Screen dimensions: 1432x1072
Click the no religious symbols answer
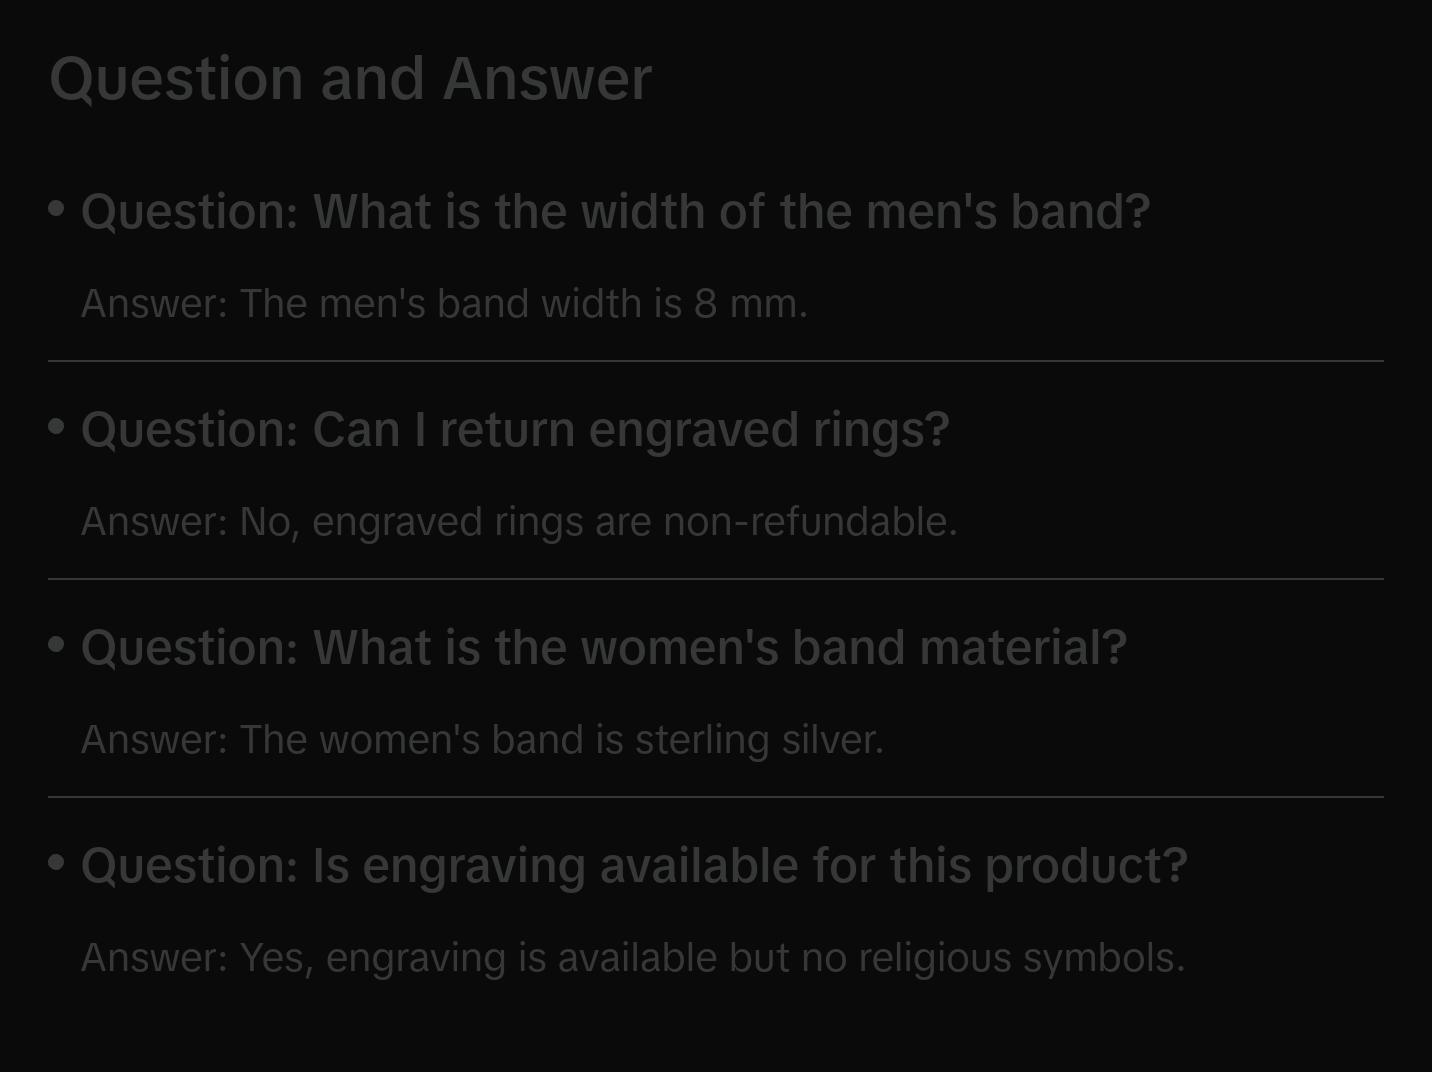pos(632,958)
